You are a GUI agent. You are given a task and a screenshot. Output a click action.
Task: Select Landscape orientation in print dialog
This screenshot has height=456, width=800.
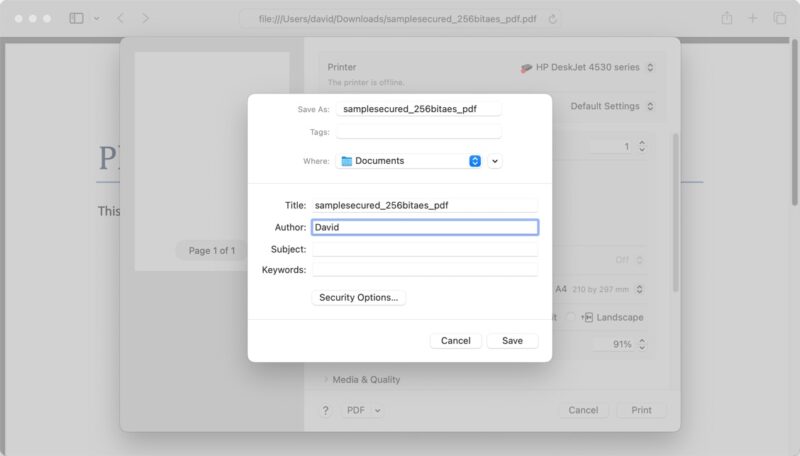pos(610,317)
